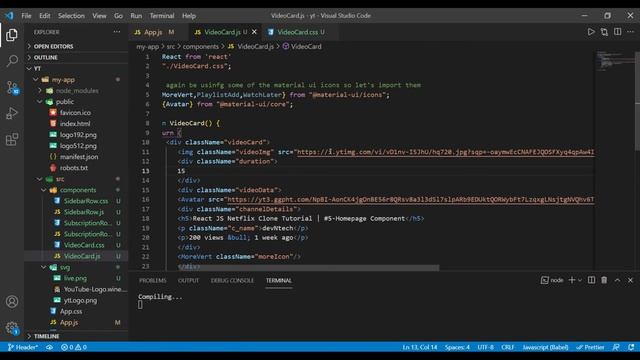Open index.html in file tree
This screenshot has height=360, width=640.
(76, 124)
